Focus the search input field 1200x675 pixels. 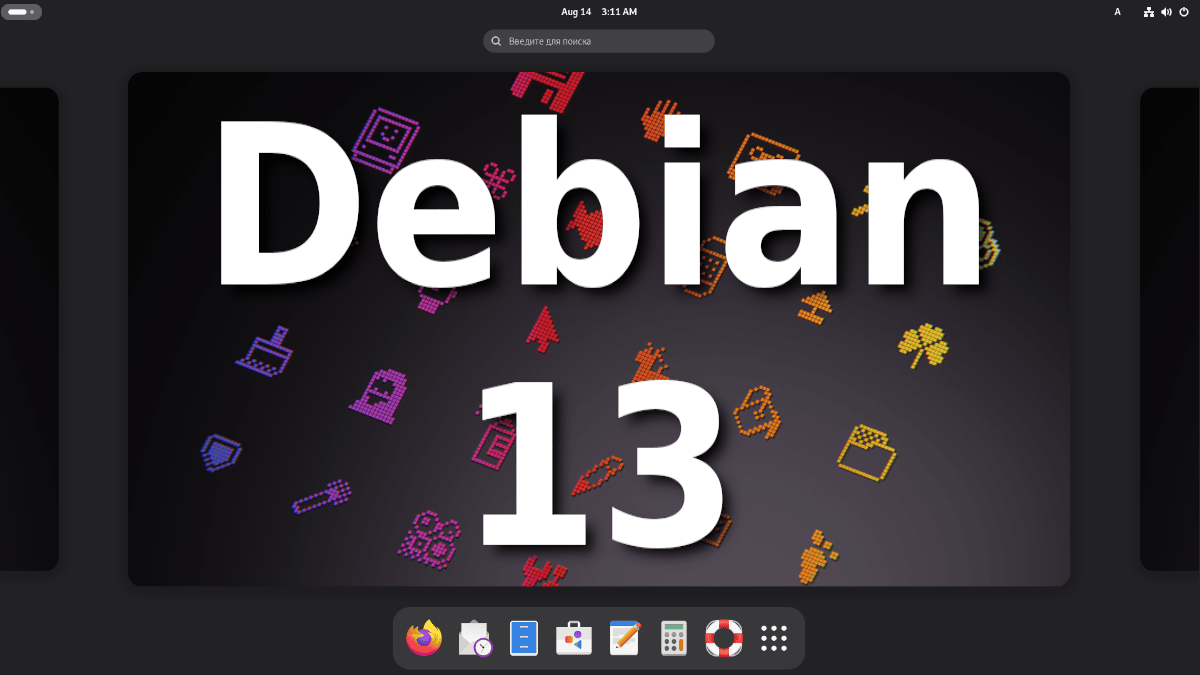[x=610, y=41]
